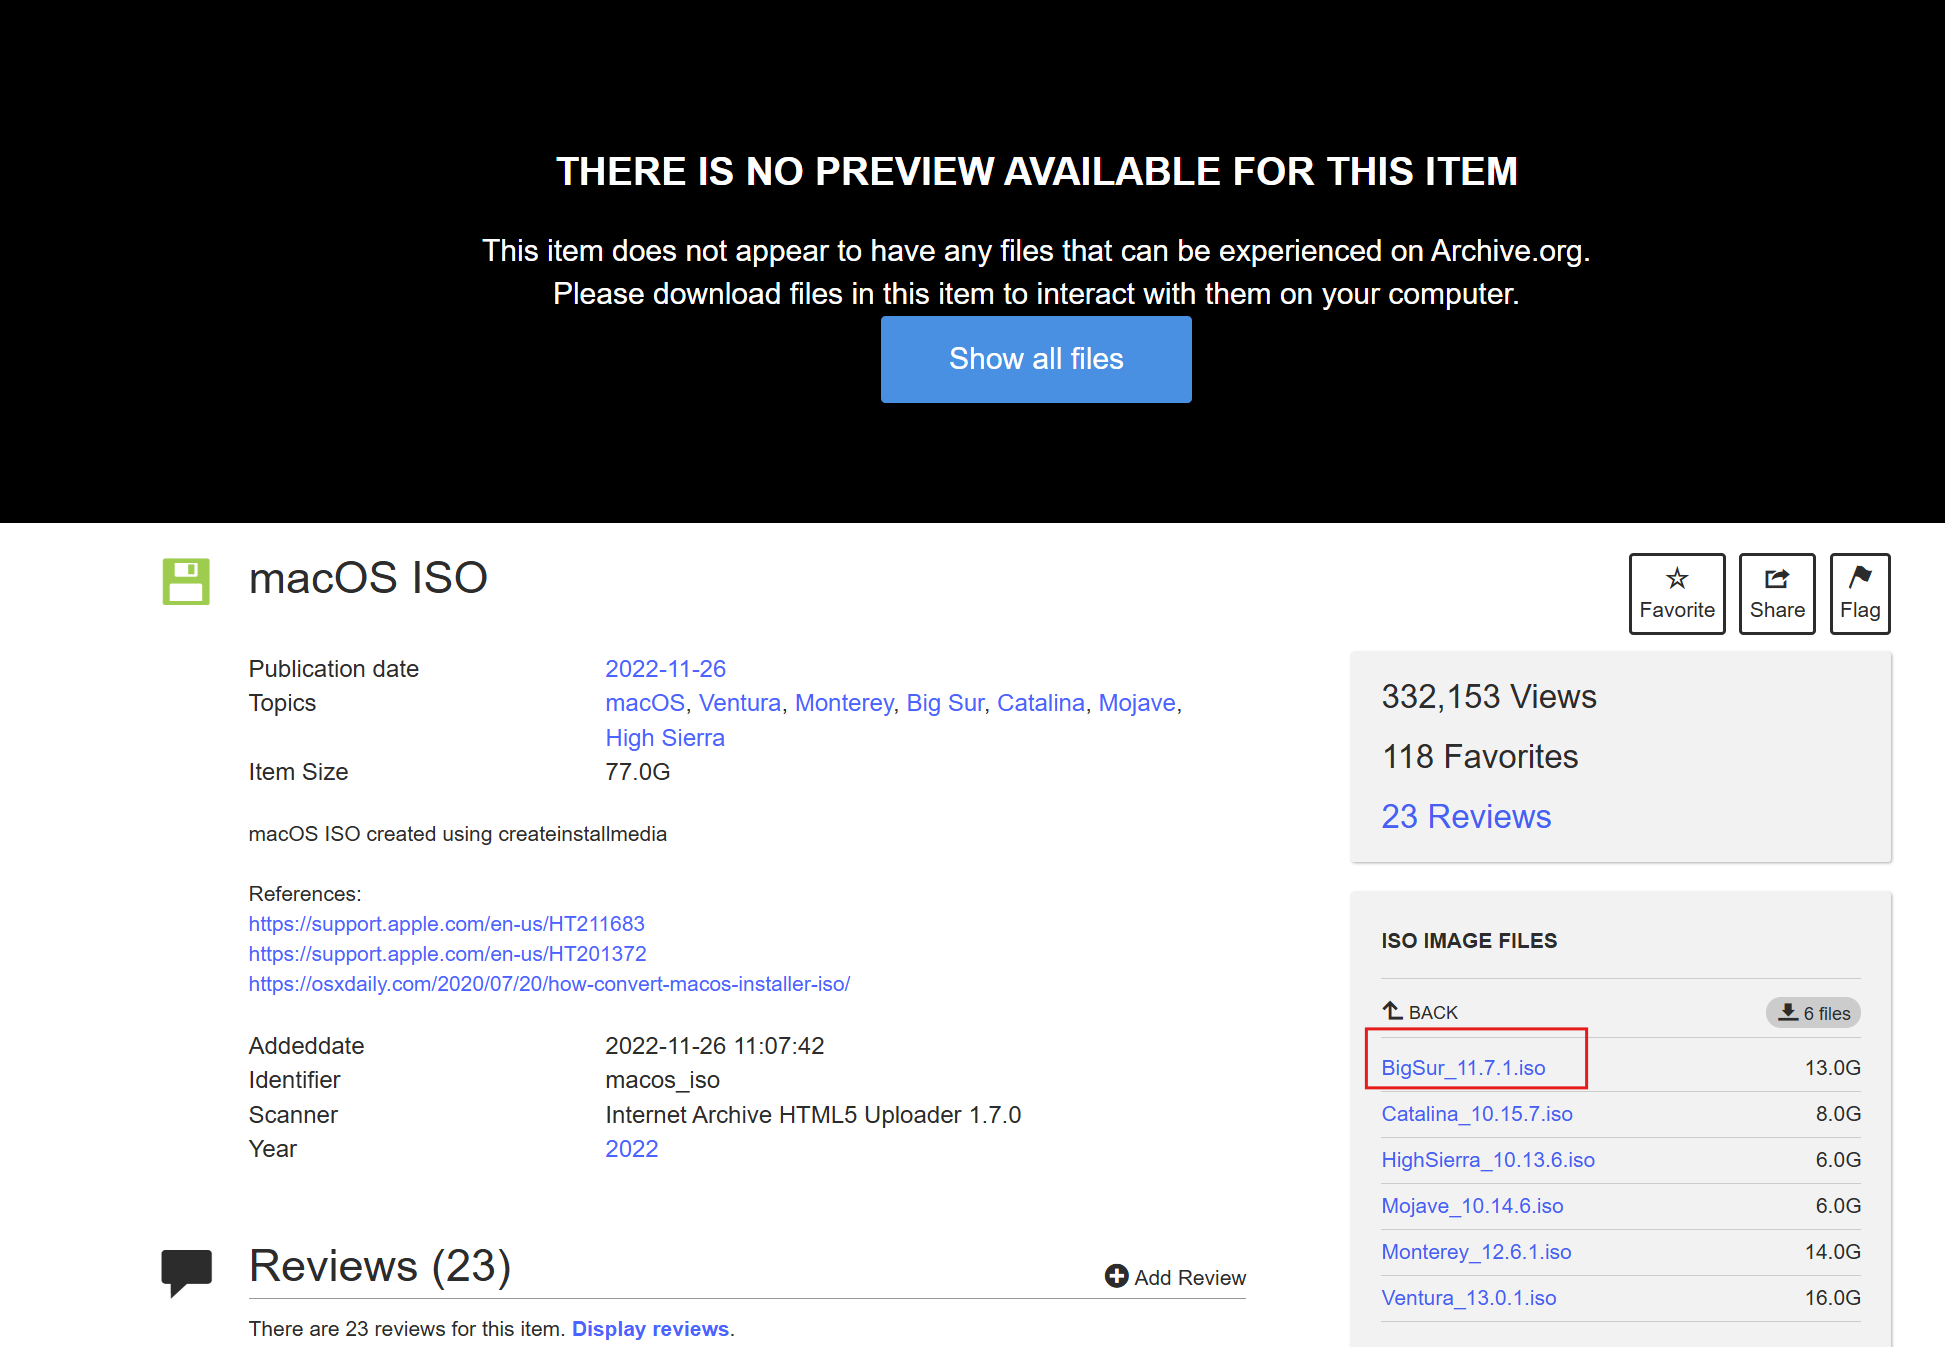Select the 13.0G size of BigSur file
The image size is (1945, 1347).
(1832, 1068)
